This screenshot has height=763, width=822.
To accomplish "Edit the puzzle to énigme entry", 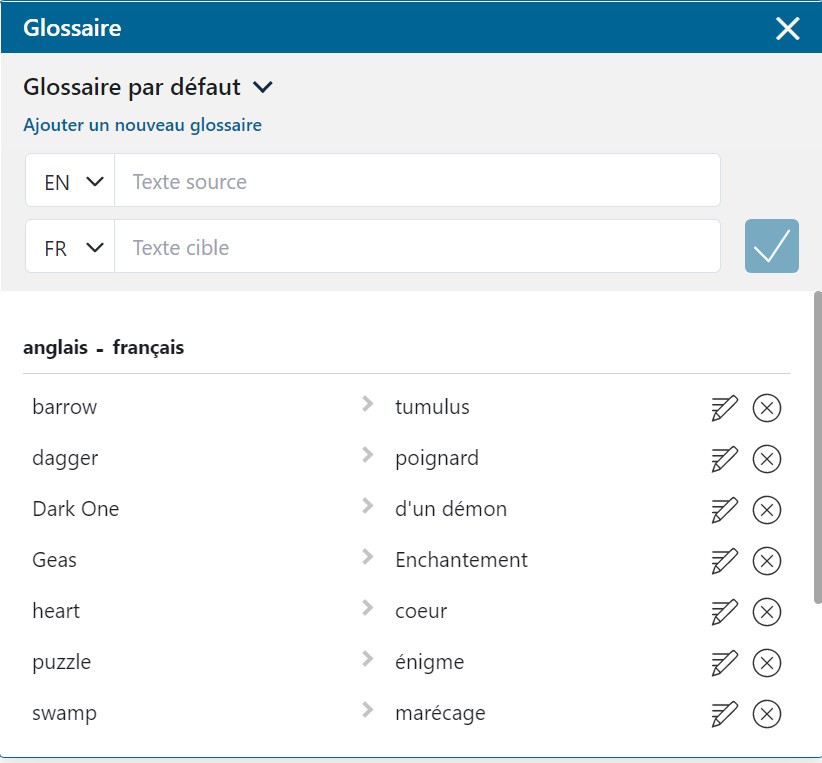I will coord(724,663).
